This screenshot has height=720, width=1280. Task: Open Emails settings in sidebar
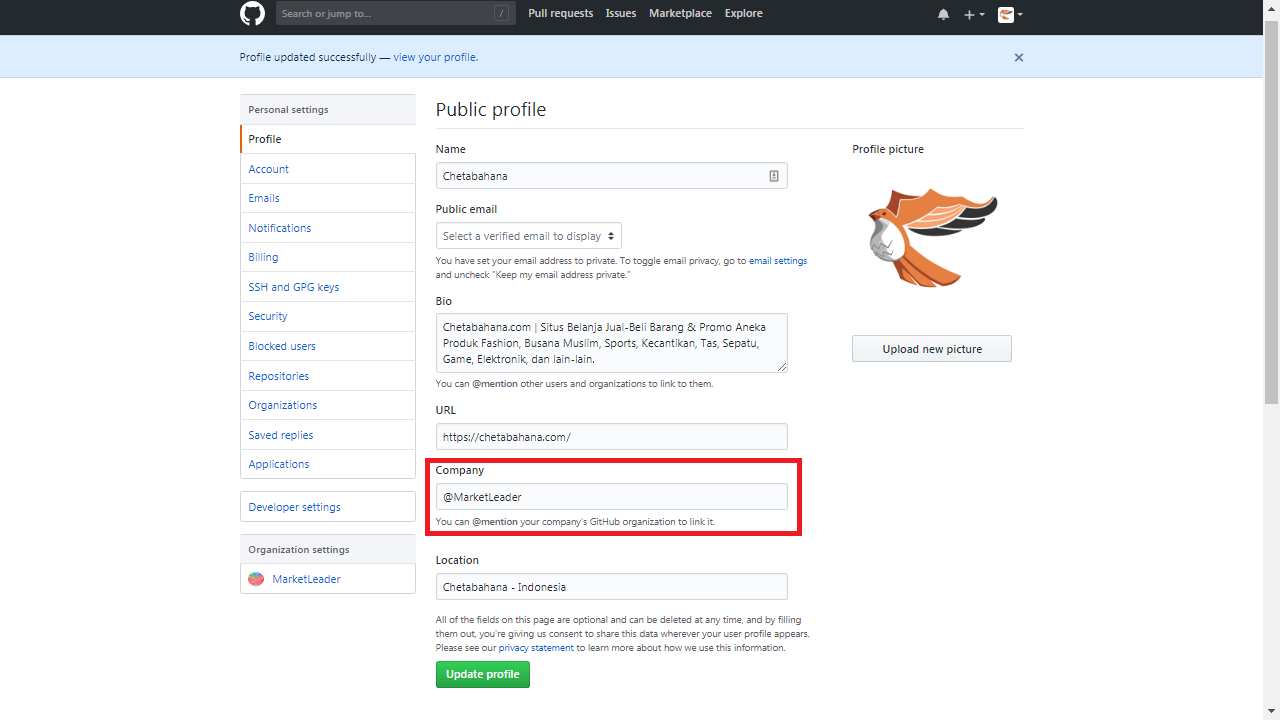328,198
